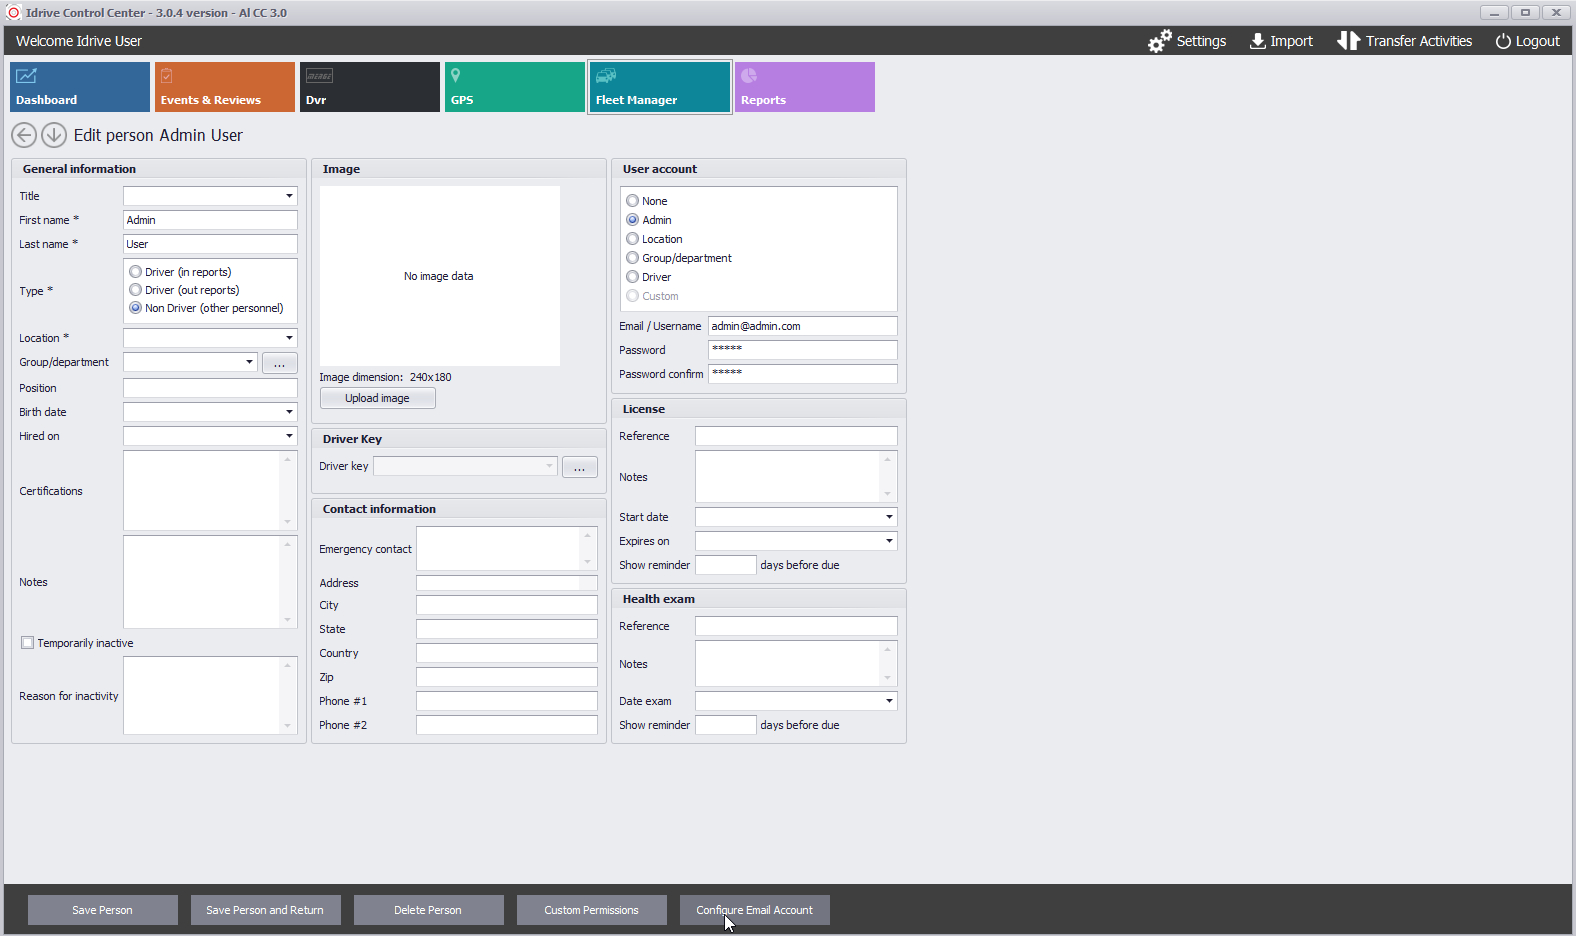The image size is (1576, 936).
Task: Click the Upload image button
Action: point(377,398)
